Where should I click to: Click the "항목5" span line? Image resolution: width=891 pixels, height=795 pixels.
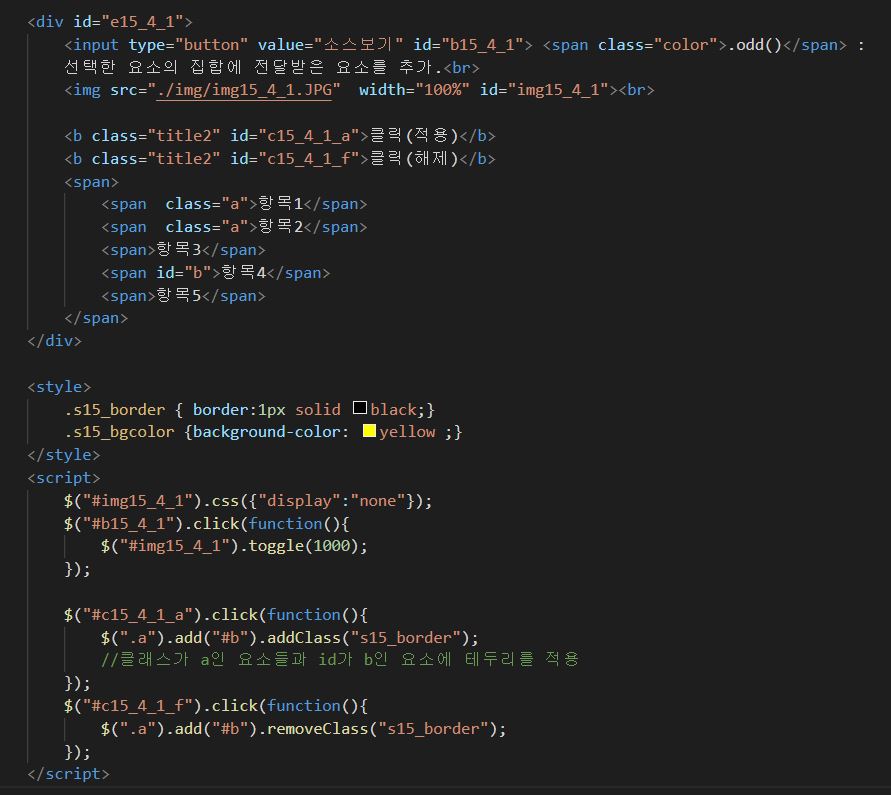(183, 295)
